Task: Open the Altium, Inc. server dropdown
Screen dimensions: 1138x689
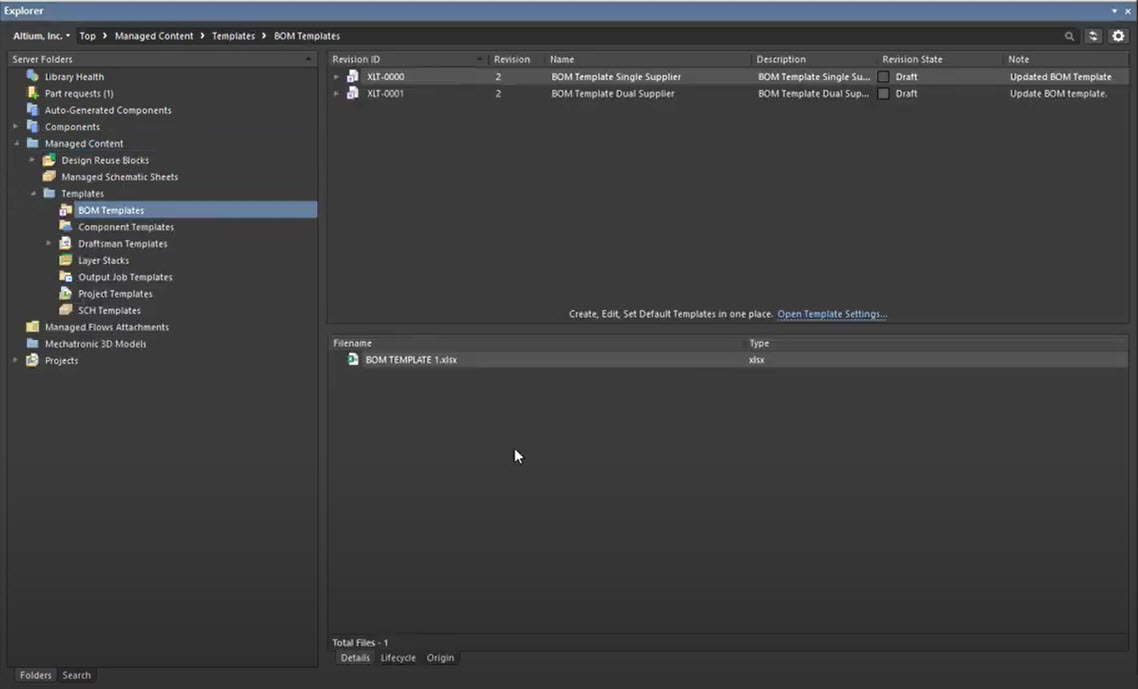Action: point(40,35)
